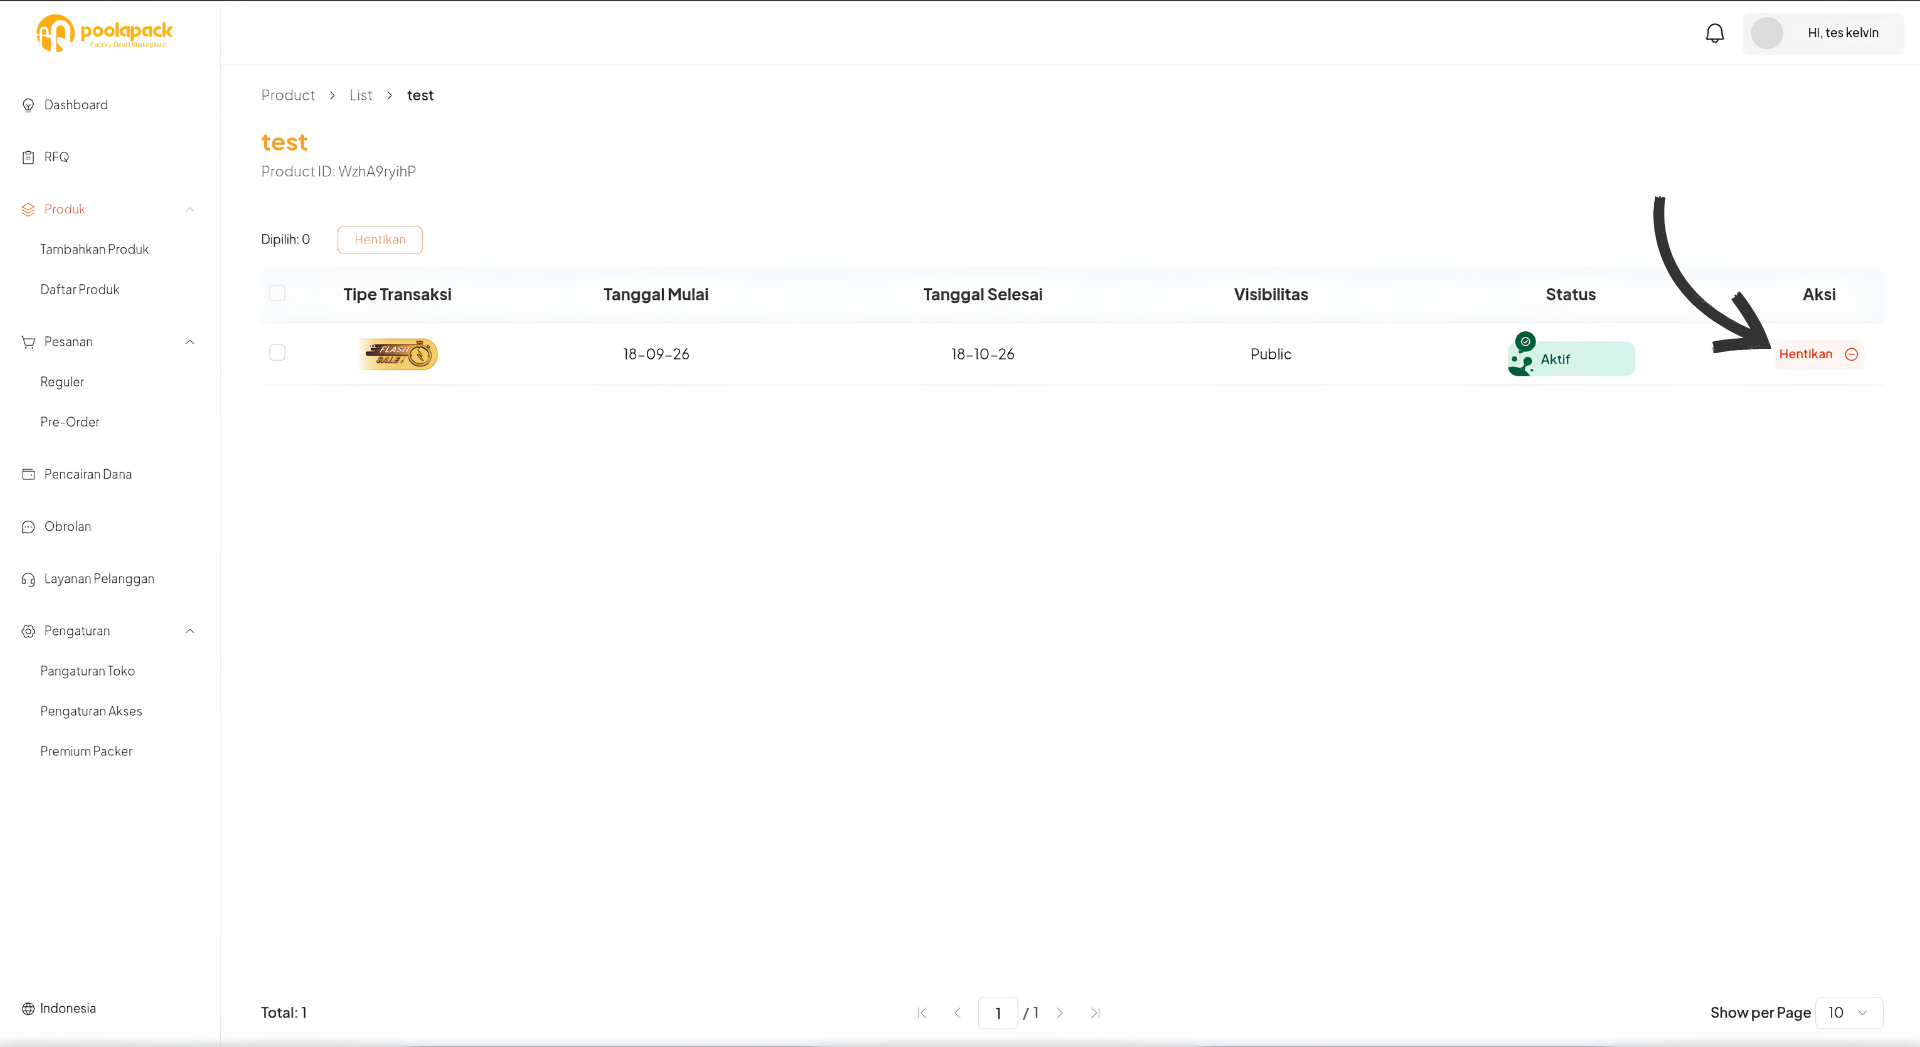Go to the previous page
Viewport: 1920px width, 1047px height.
point(957,1013)
